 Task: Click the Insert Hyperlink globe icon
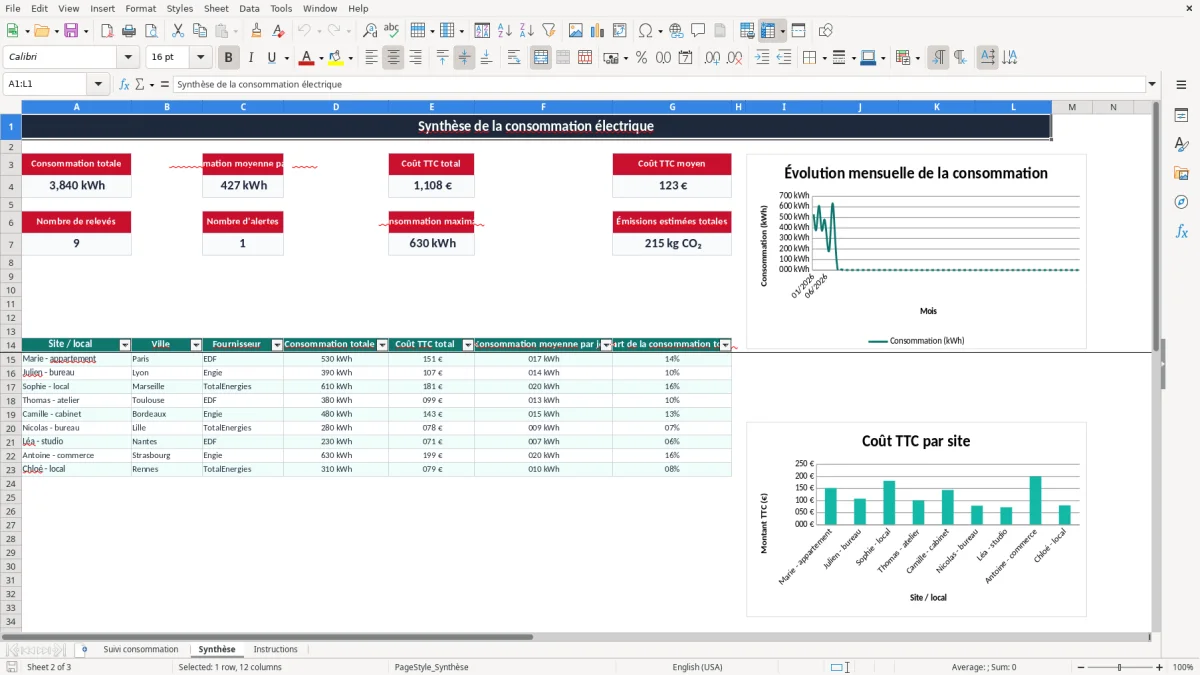pyautogui.click(x=676, y=31)
